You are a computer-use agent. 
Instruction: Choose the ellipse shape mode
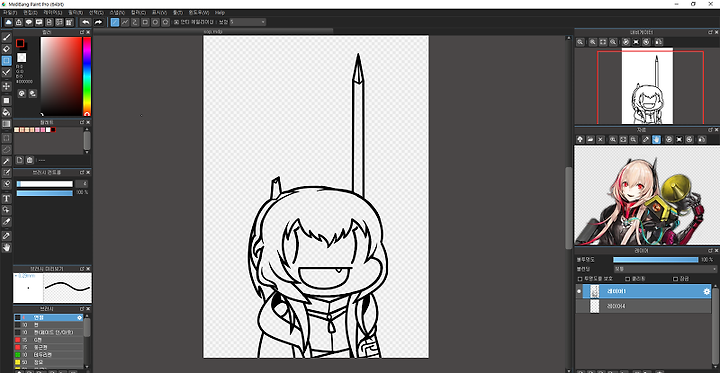point(155,22)
